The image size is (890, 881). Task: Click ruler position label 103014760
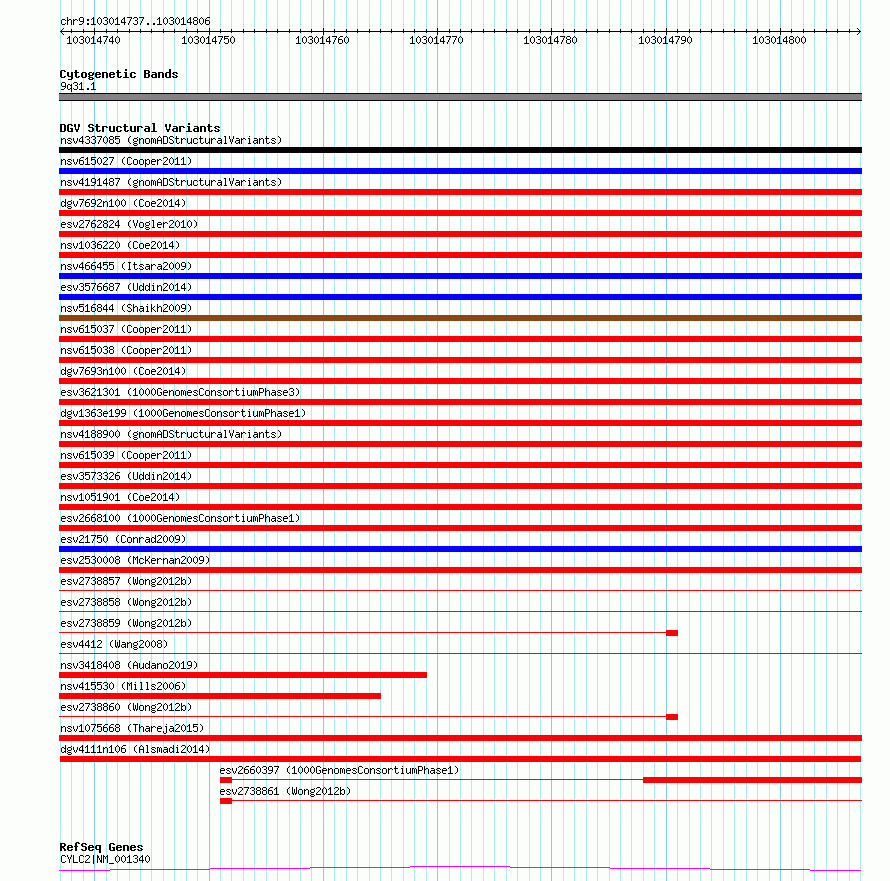point(322,40)
